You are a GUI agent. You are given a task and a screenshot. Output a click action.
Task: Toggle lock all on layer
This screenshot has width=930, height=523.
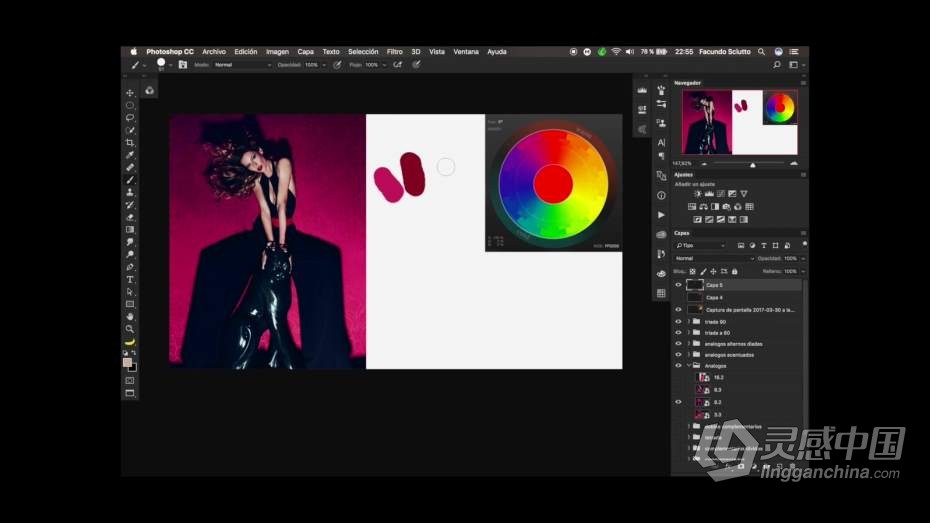pos(734,272)
